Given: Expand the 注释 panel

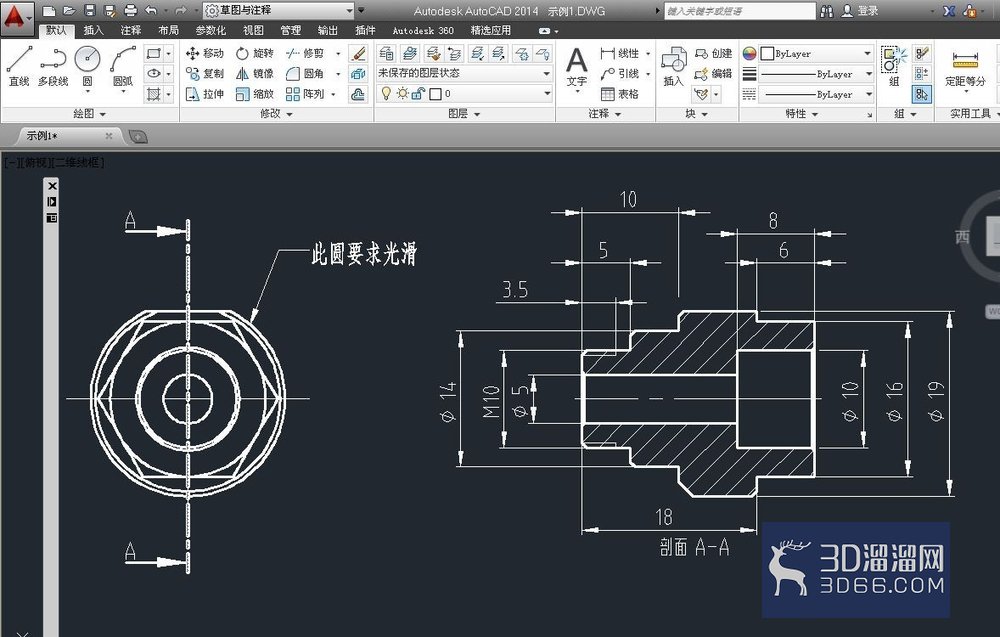Looking at the screenshot, I should (605, 113).
